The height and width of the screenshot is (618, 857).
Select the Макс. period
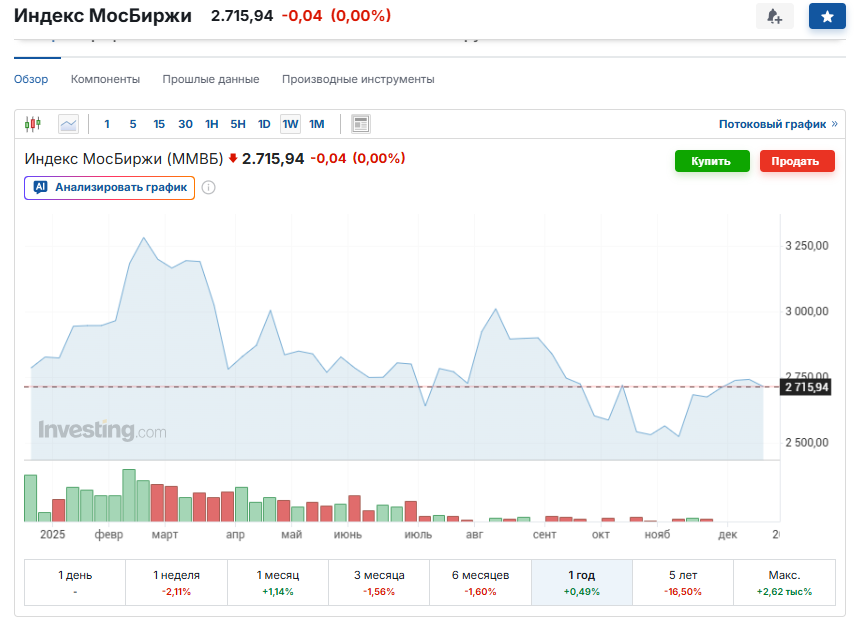tap(784, 582)
